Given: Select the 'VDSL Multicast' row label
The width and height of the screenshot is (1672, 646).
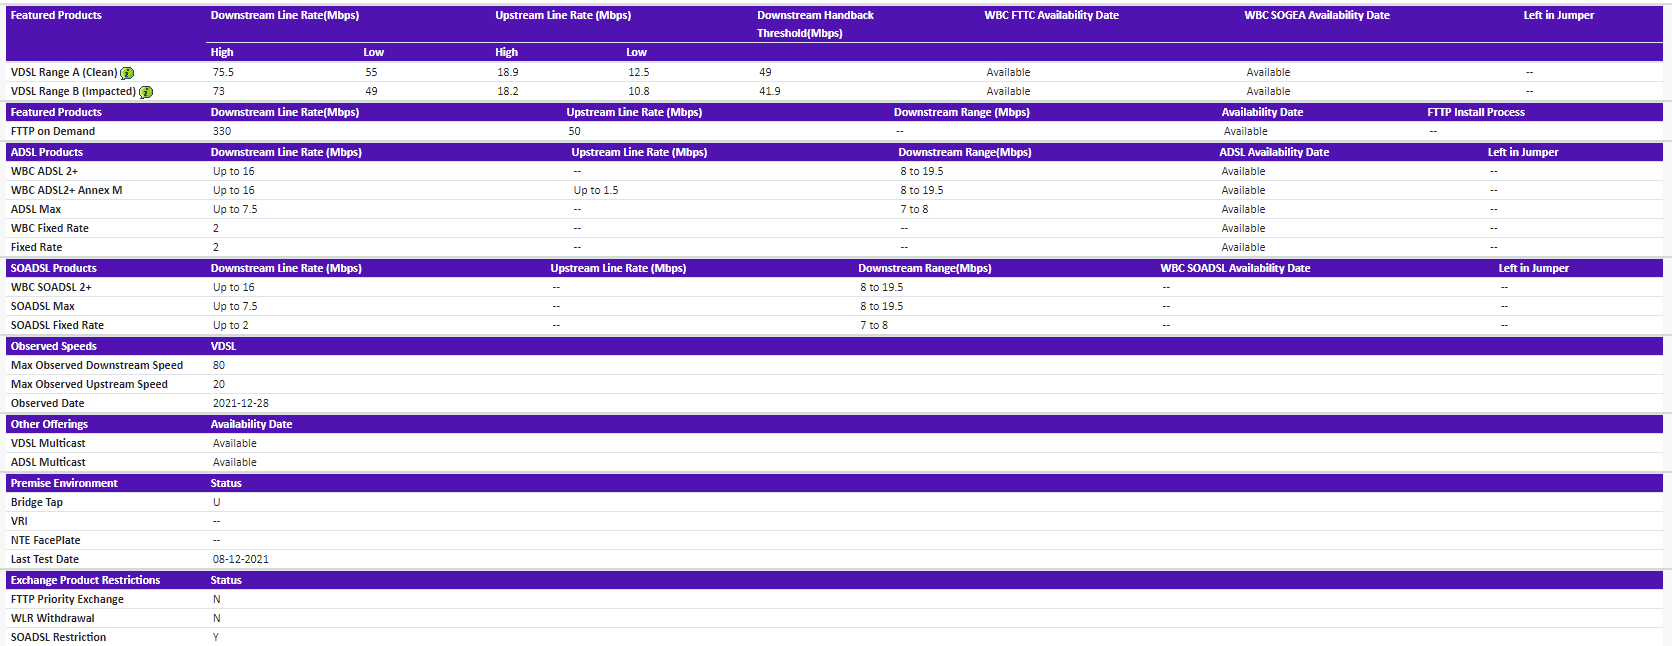Looking at the screenshot, I should (48, 443).
